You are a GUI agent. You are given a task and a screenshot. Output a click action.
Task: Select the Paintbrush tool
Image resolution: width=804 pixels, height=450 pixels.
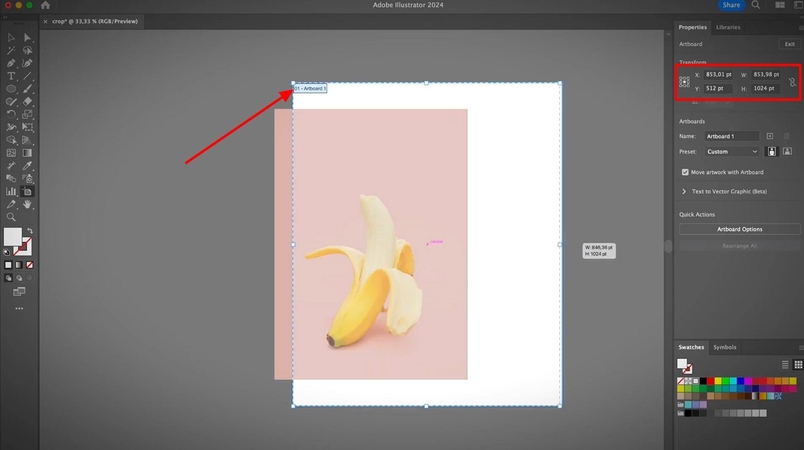(x=27, y=89)
